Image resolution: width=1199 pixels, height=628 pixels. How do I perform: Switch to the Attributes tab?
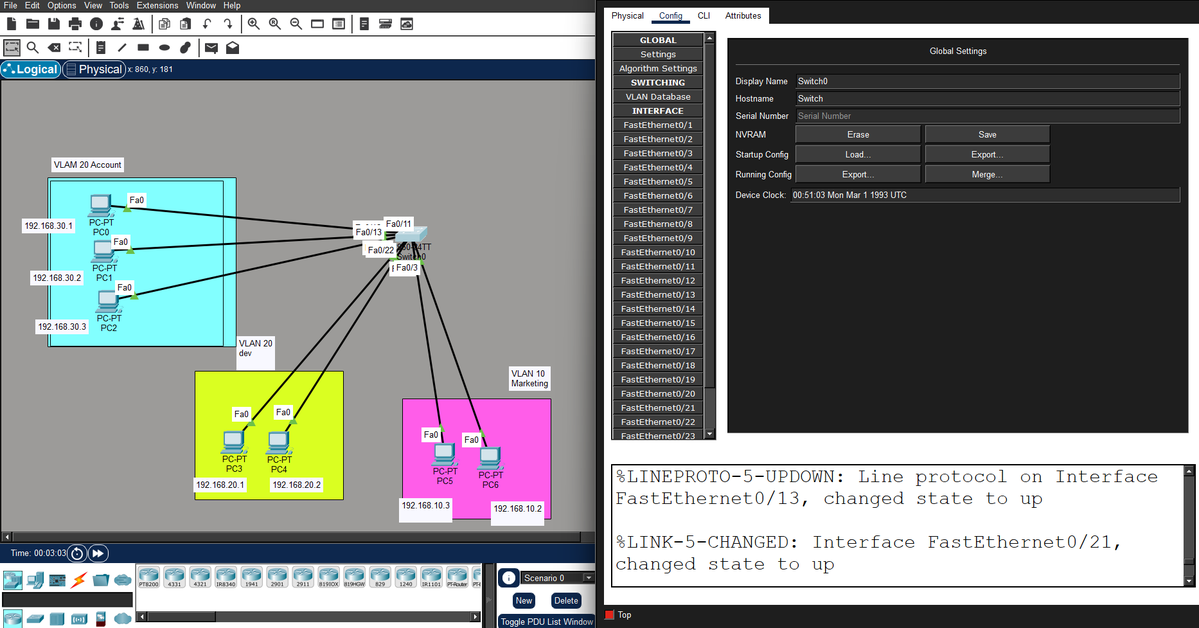[743, 15]
